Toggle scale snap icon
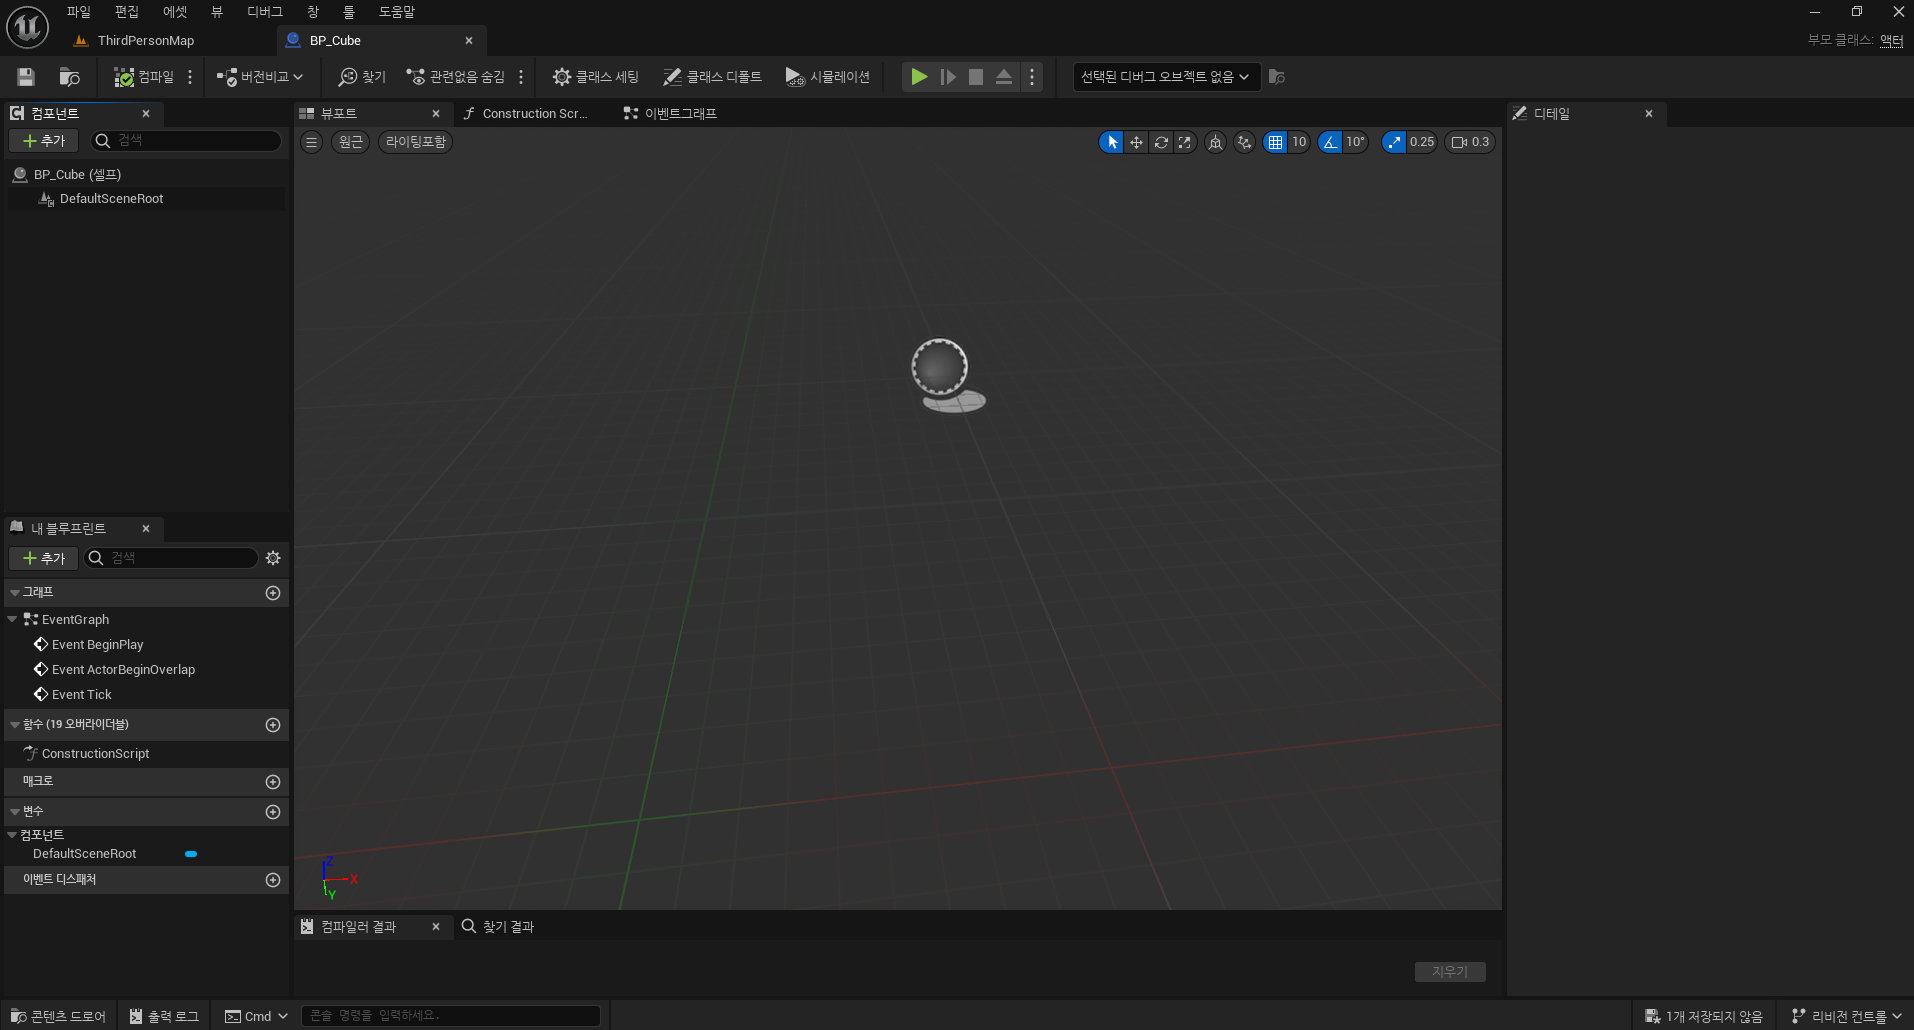Viewport: 1914px width, 1030px height. (1394, 142)
